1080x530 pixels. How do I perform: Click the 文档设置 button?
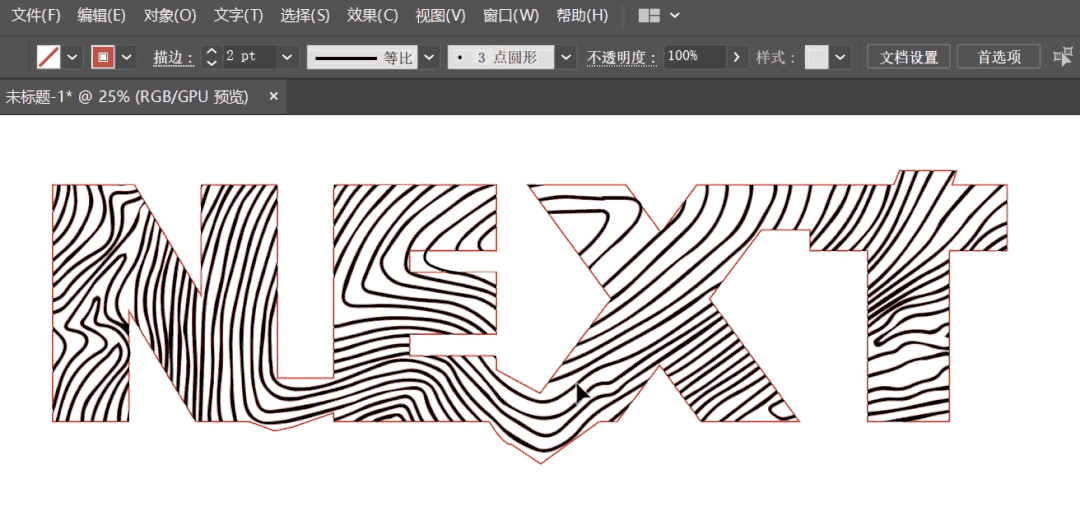(x=908, y=57)
